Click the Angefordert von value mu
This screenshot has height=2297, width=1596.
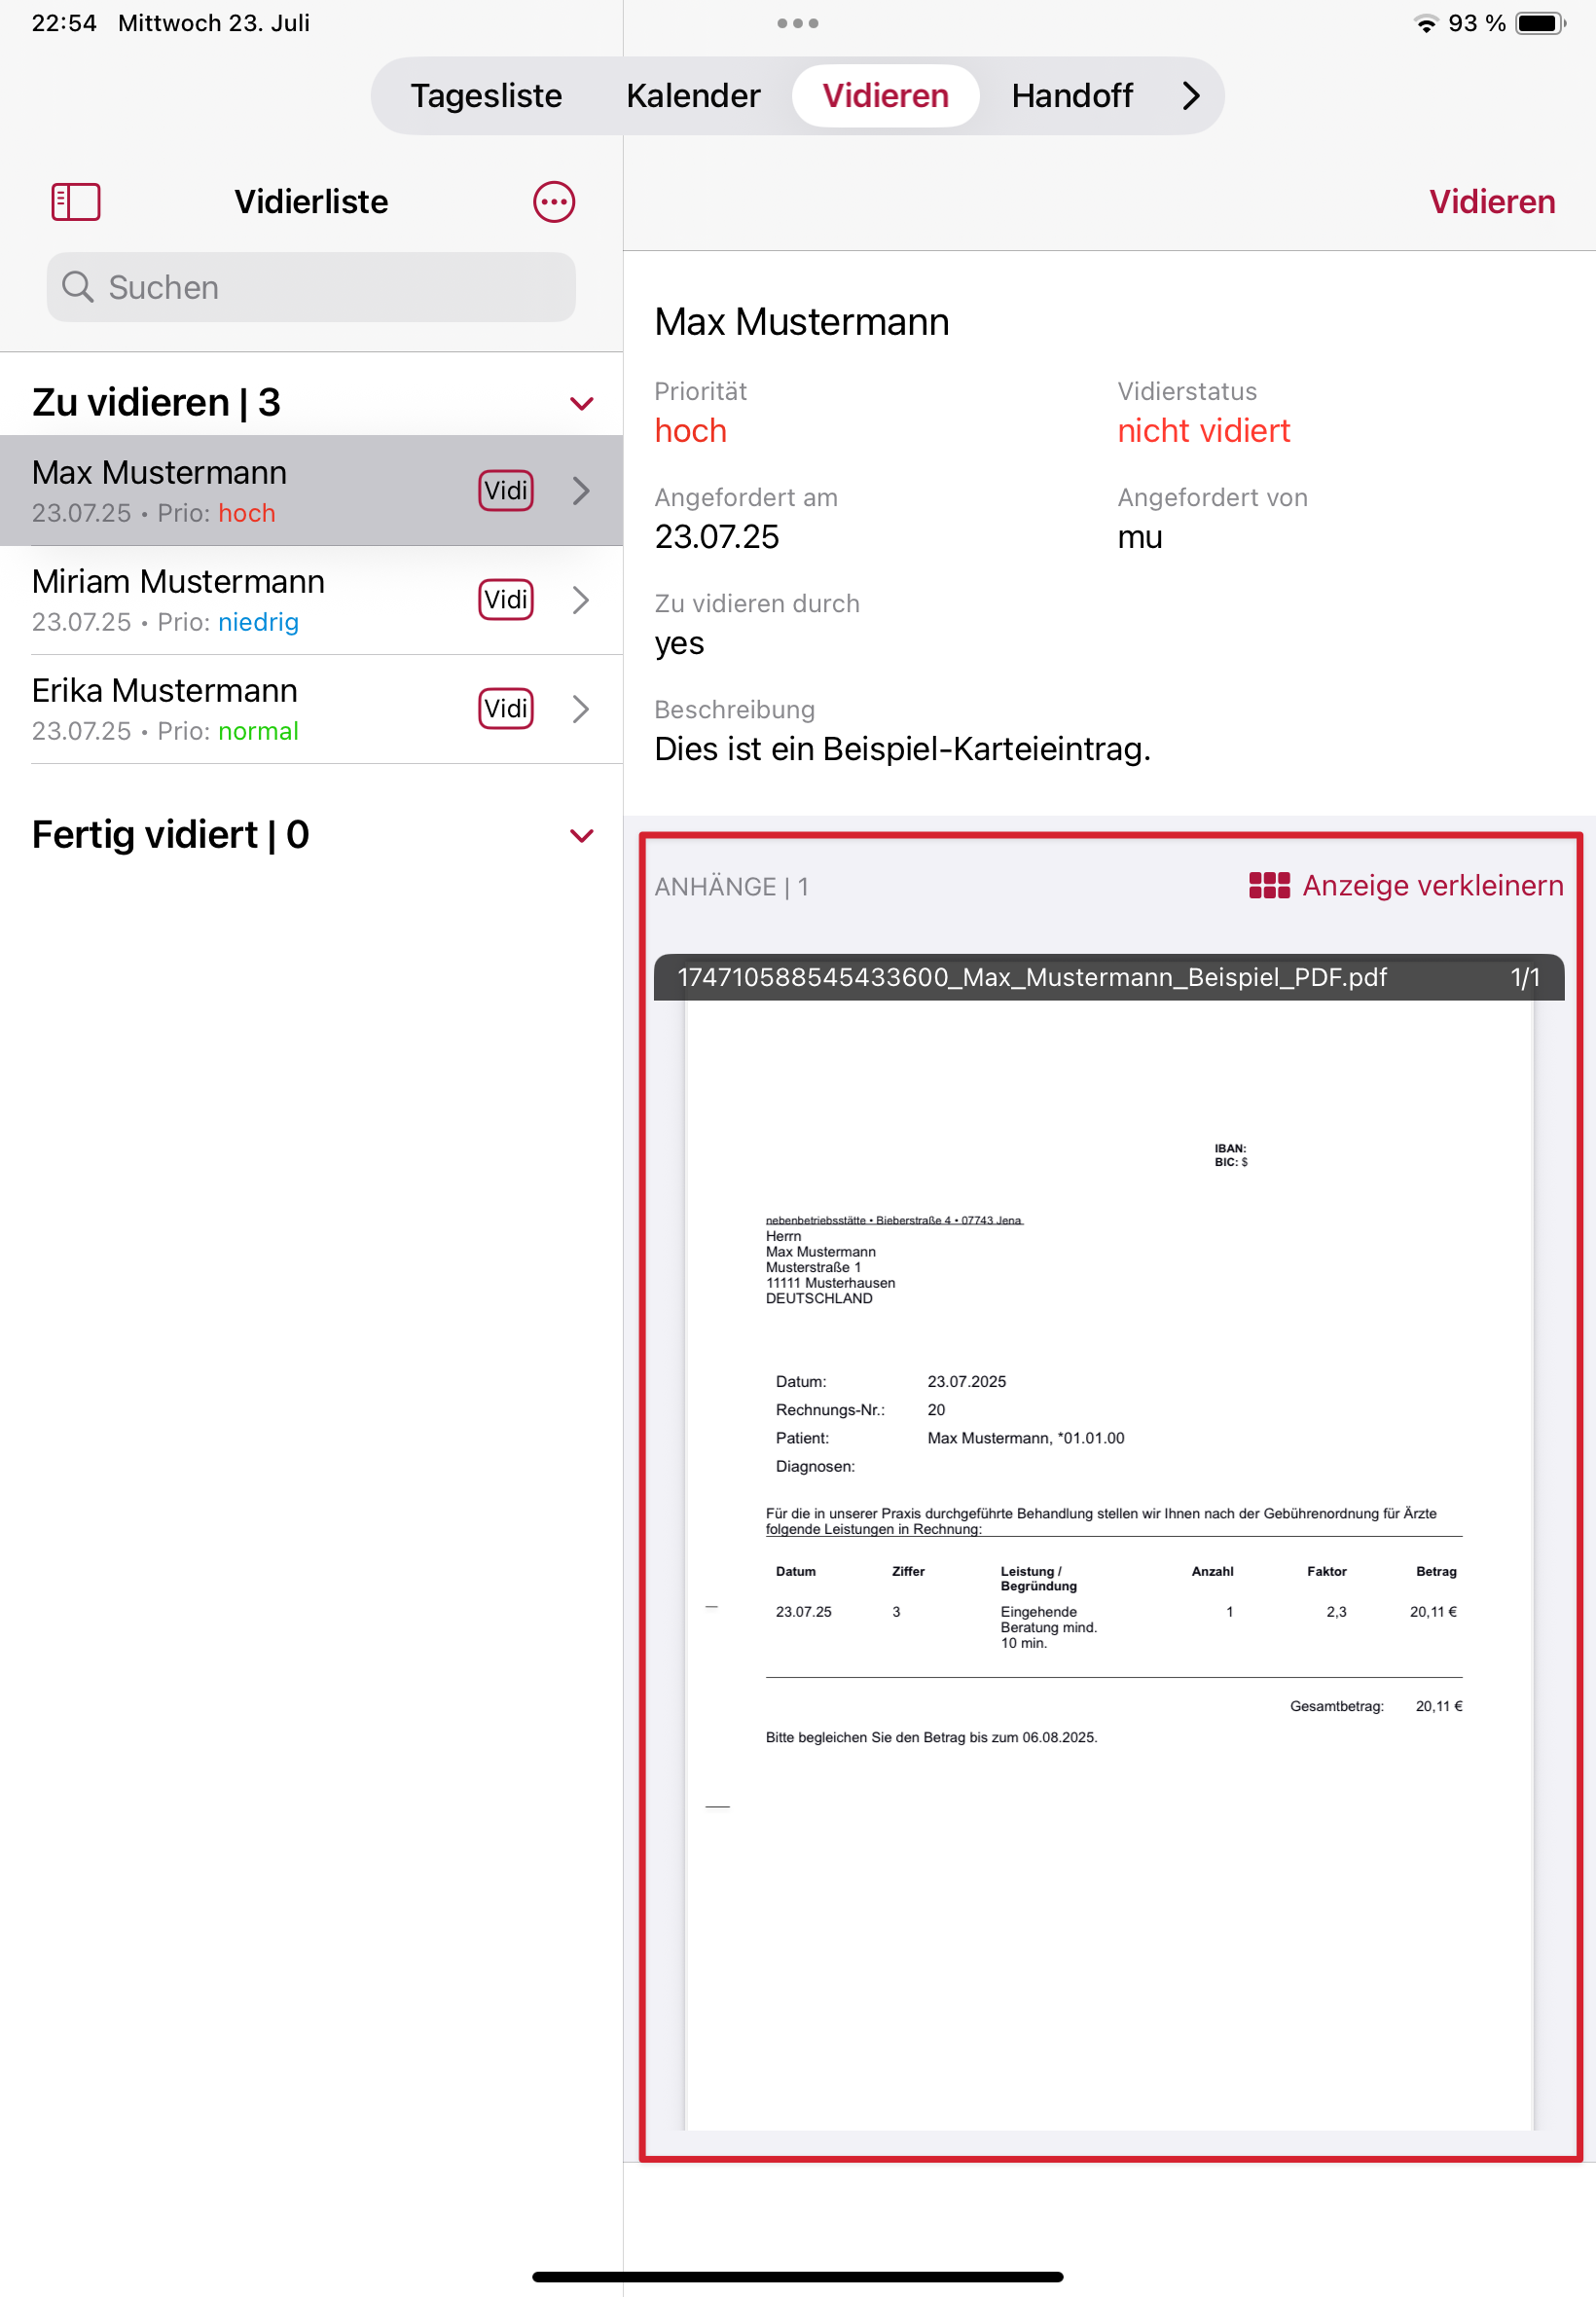pos(1140,537)
